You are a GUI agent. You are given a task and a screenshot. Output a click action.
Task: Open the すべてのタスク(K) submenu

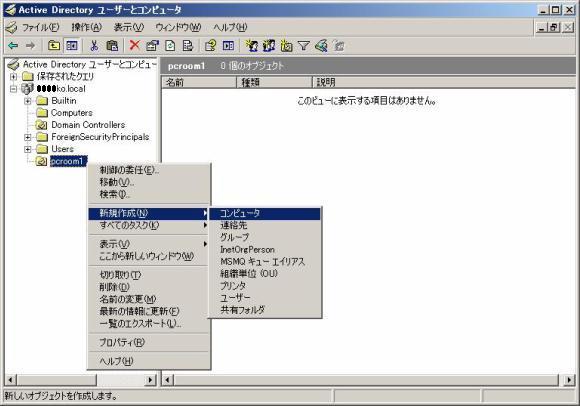pyautogui.click(x=149, y=225)
